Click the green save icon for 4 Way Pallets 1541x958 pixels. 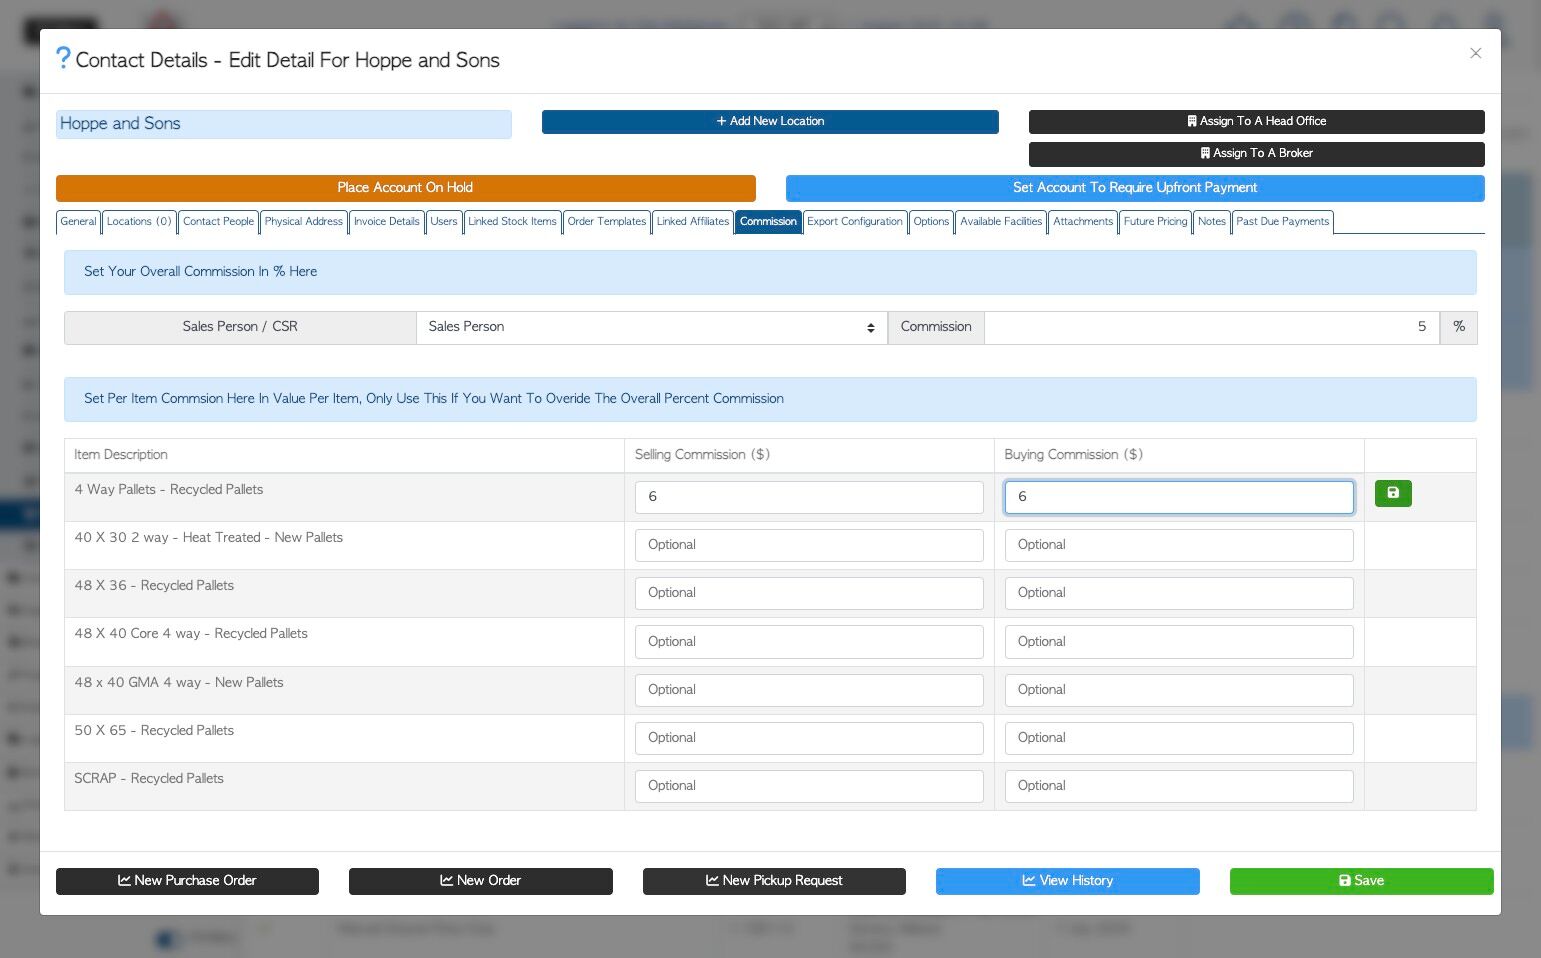tap(1393, 493)
